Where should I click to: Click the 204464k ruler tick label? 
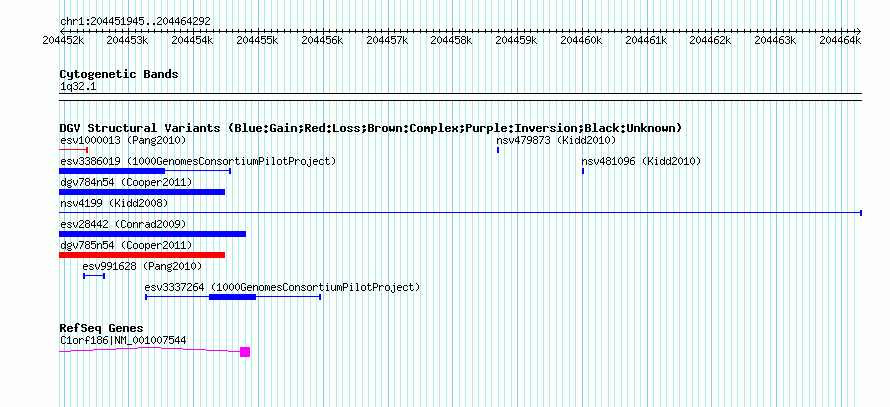click(841, 40)
